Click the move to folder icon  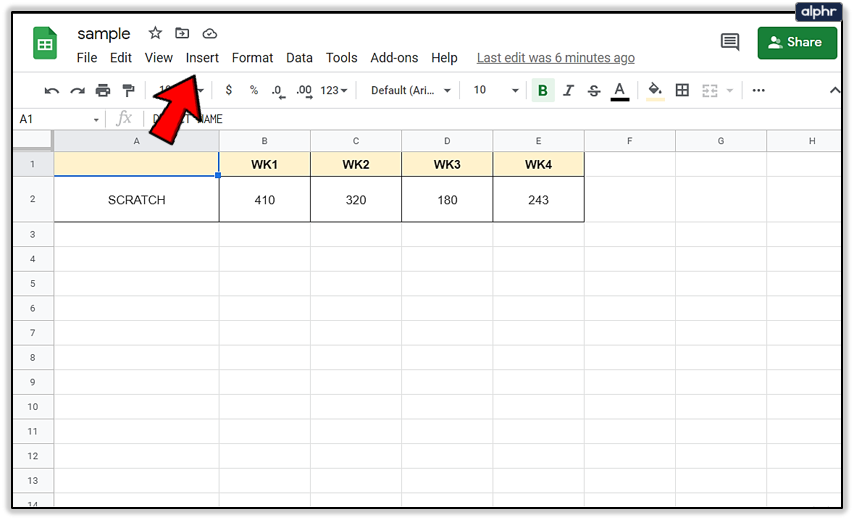click(182, 33)
